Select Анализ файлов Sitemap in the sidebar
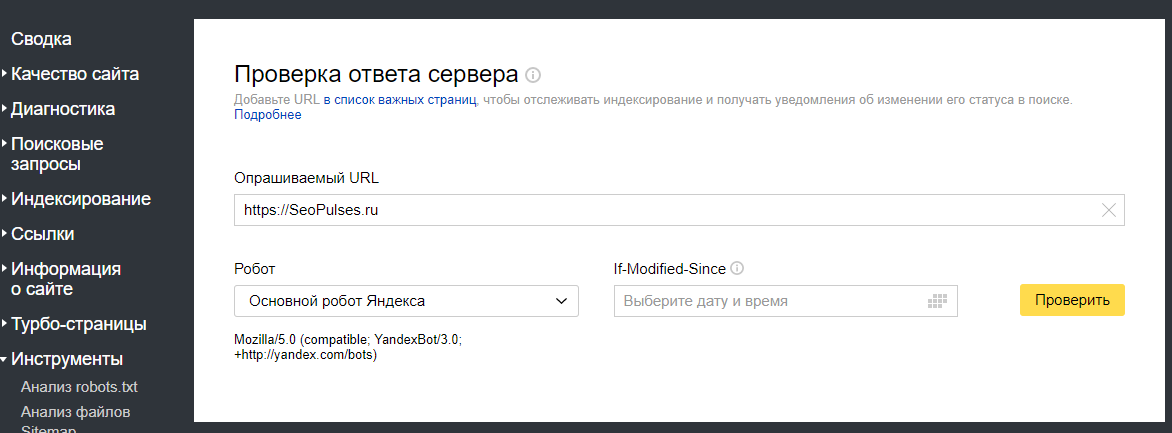This screenshot has height=433, width=1172. [x=75, y=420]
